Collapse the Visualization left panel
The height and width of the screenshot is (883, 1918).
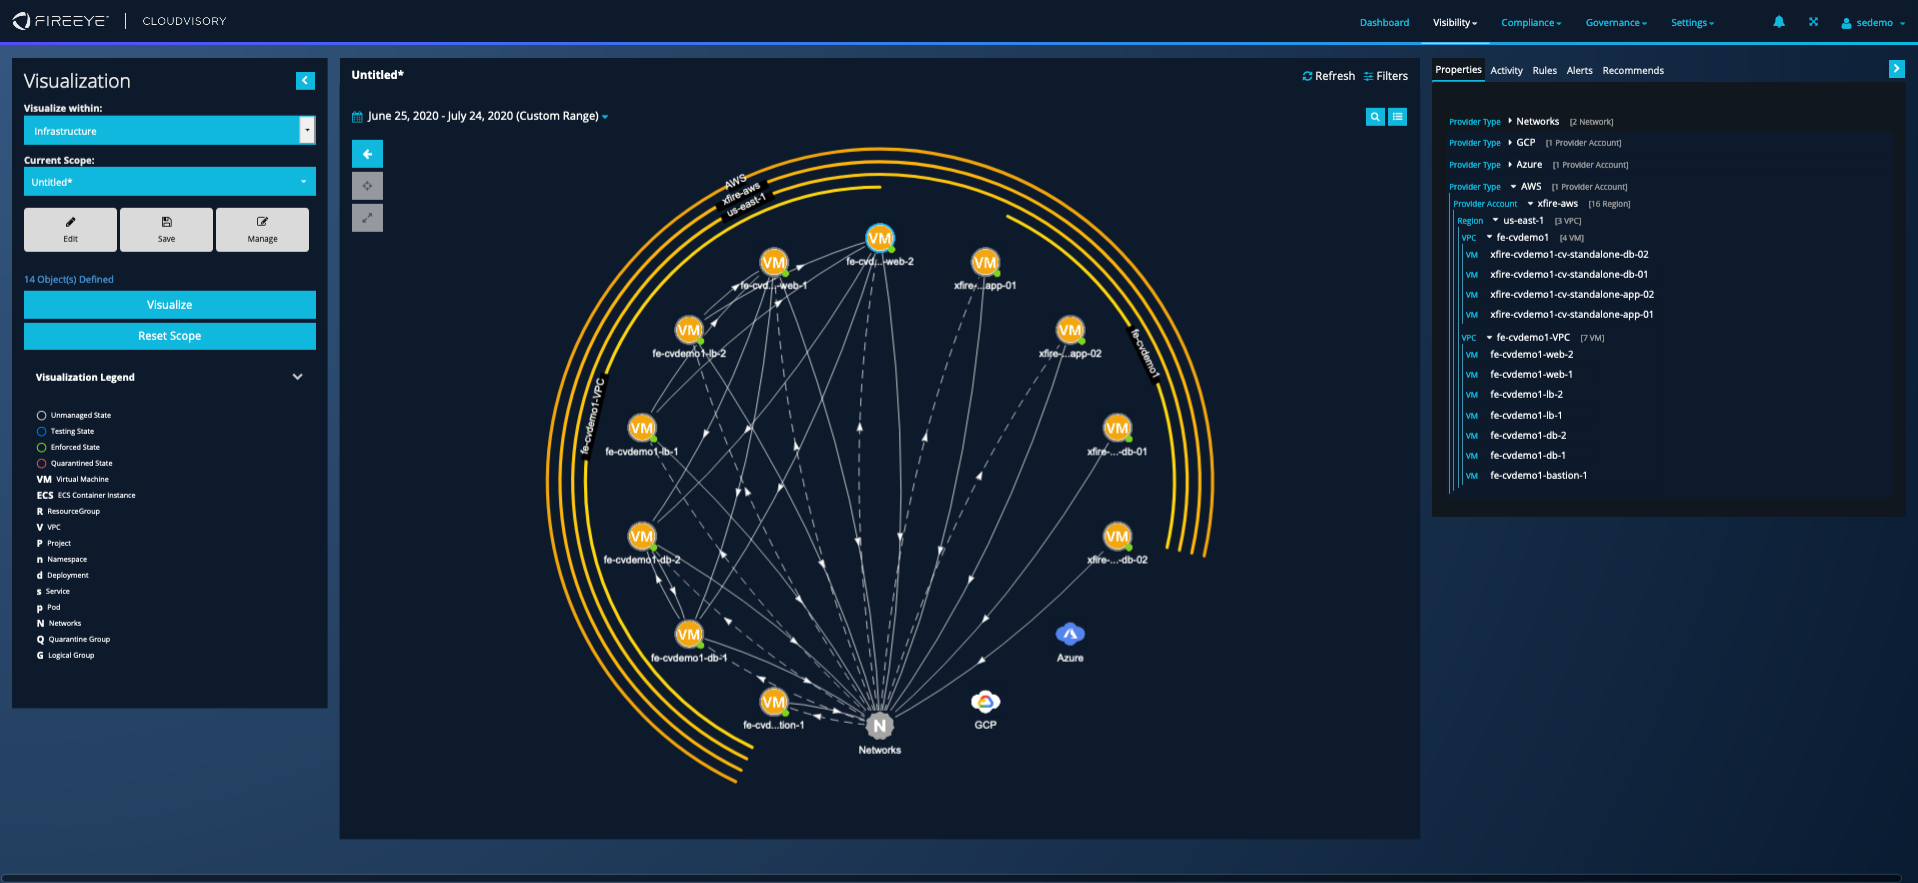306,81
